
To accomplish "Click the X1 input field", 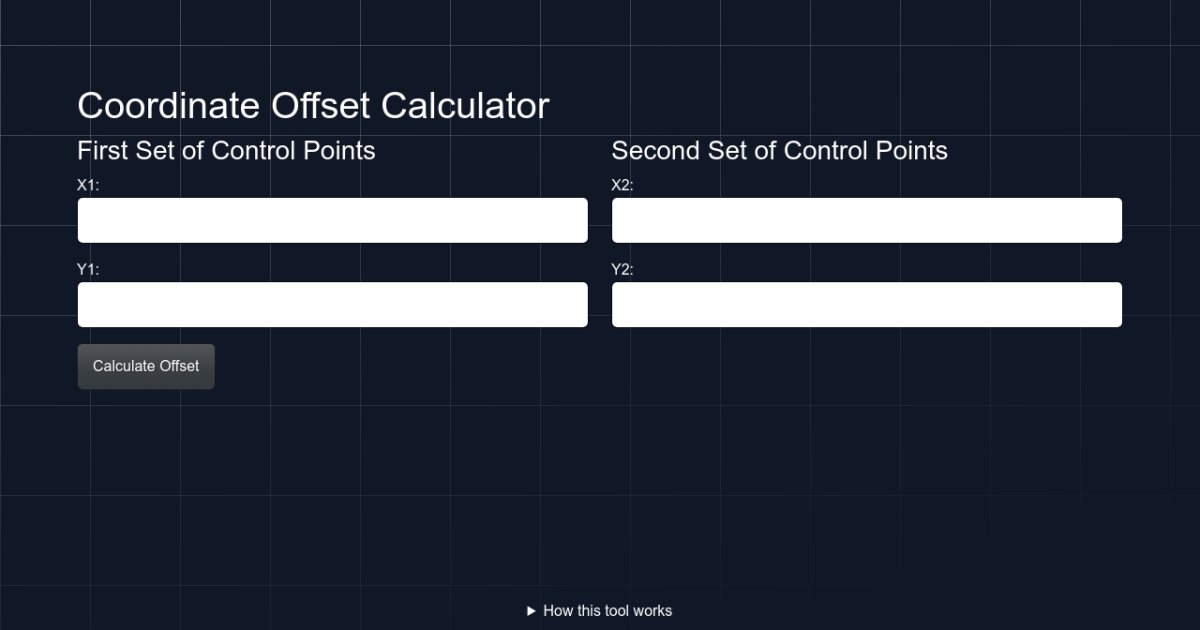I will [x=332, y=220].
